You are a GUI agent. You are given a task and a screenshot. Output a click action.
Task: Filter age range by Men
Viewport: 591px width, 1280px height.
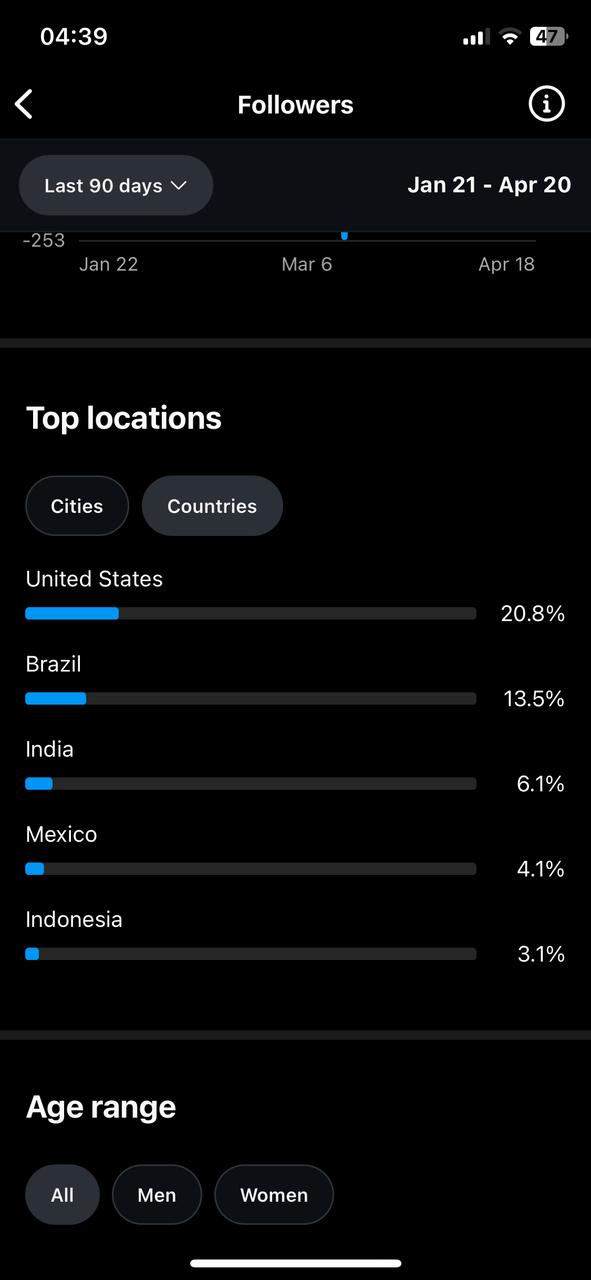pos(157,1195)
